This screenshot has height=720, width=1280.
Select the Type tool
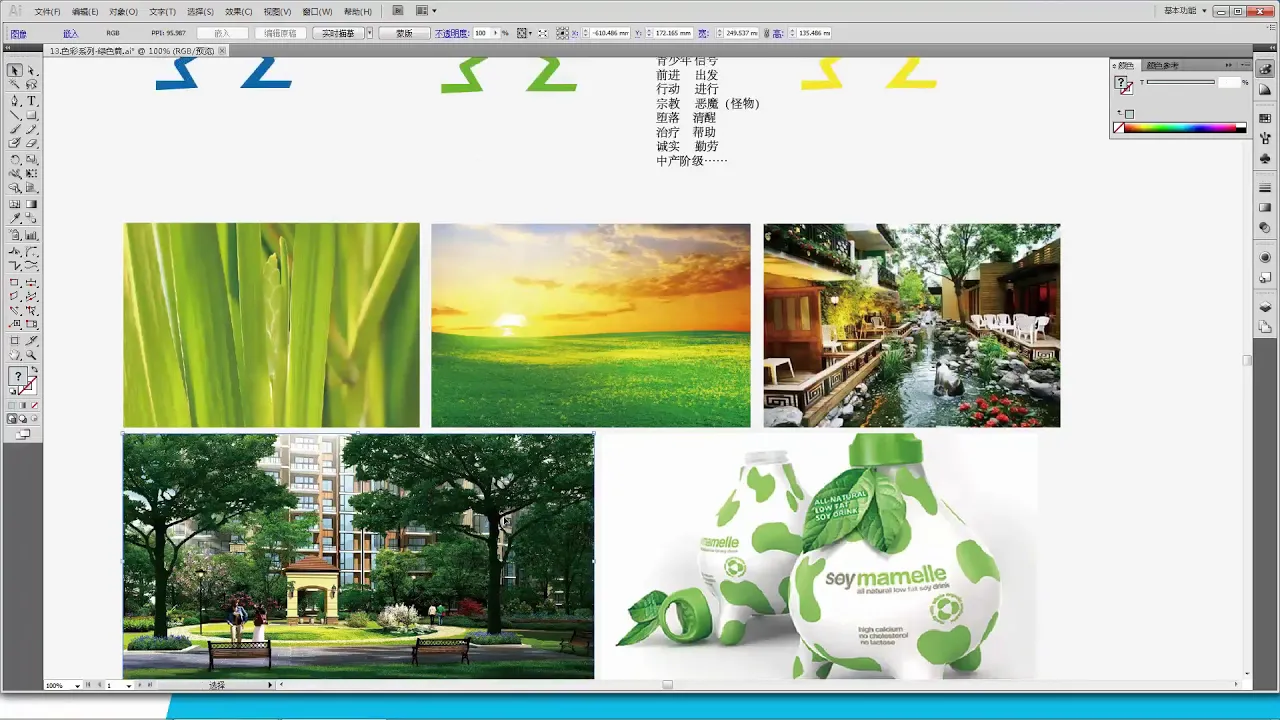click(x=31, y=101)
